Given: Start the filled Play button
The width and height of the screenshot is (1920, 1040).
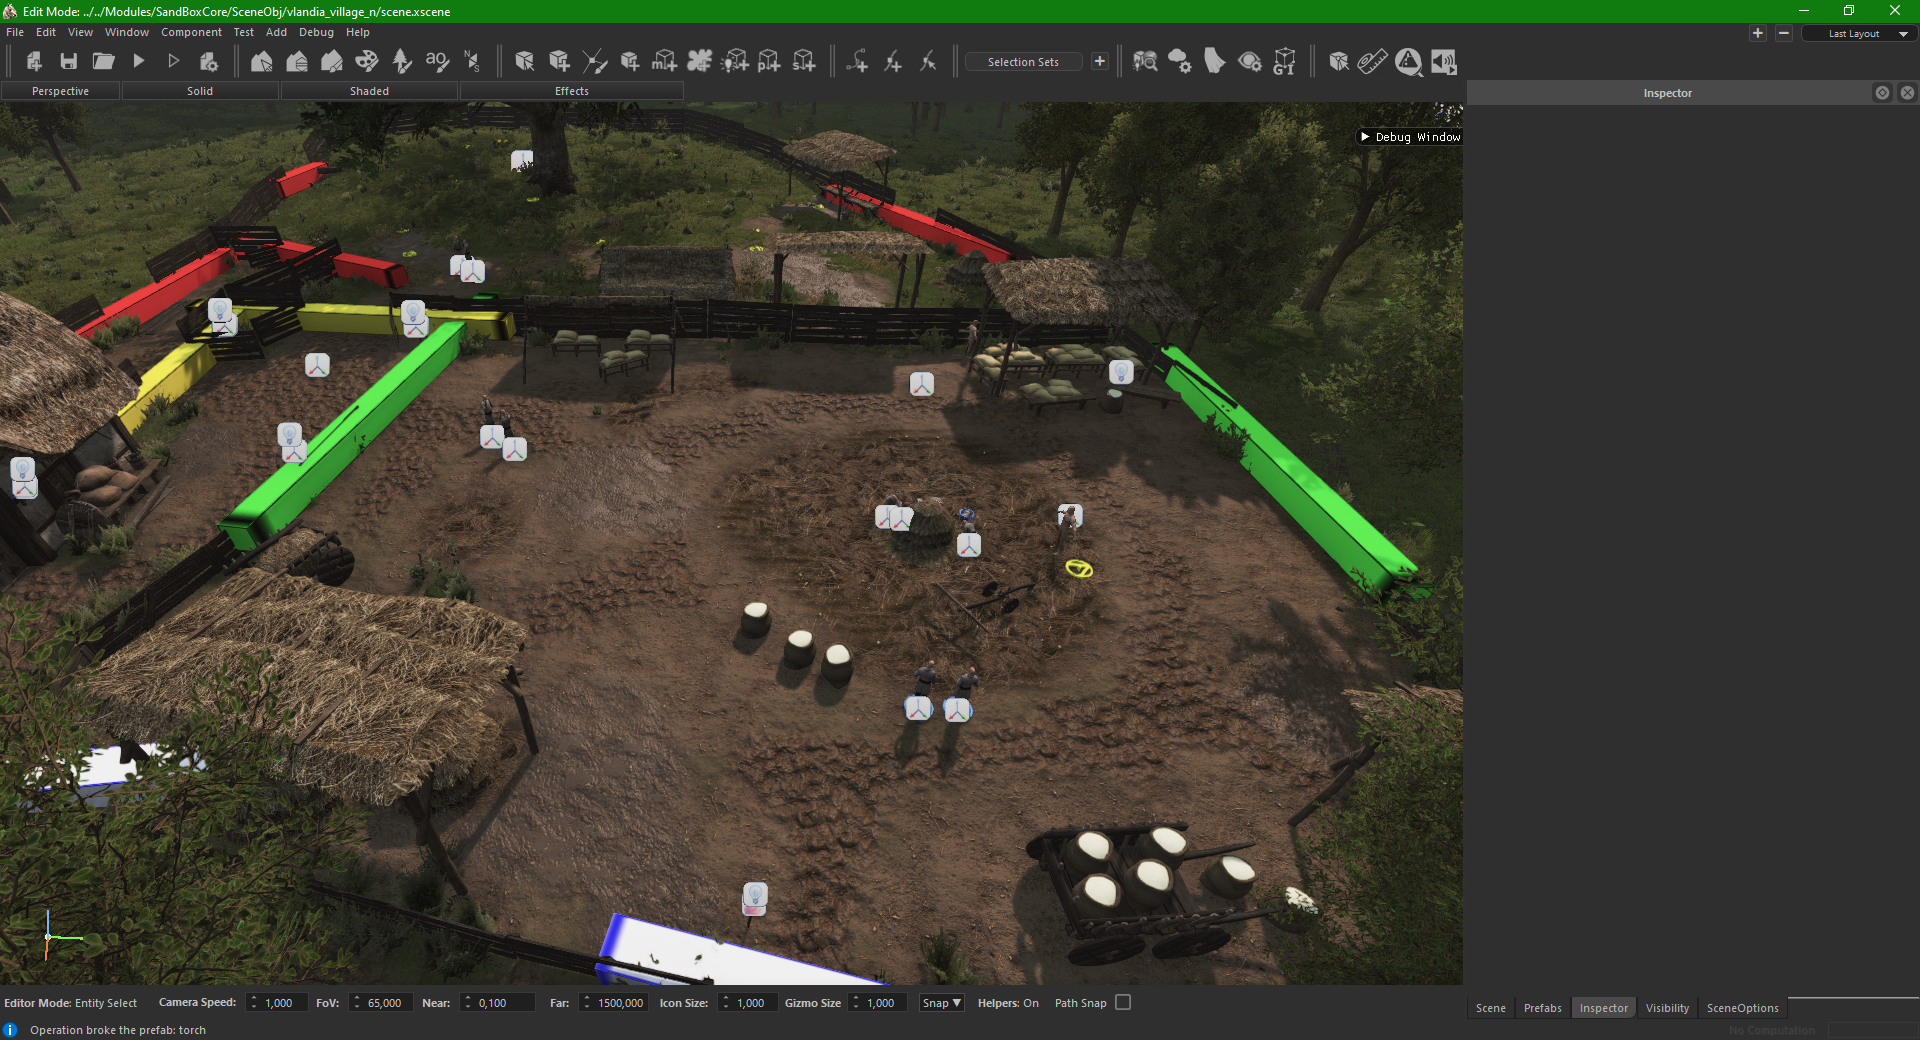Looking at the screenshot, I should pos(139,62).
